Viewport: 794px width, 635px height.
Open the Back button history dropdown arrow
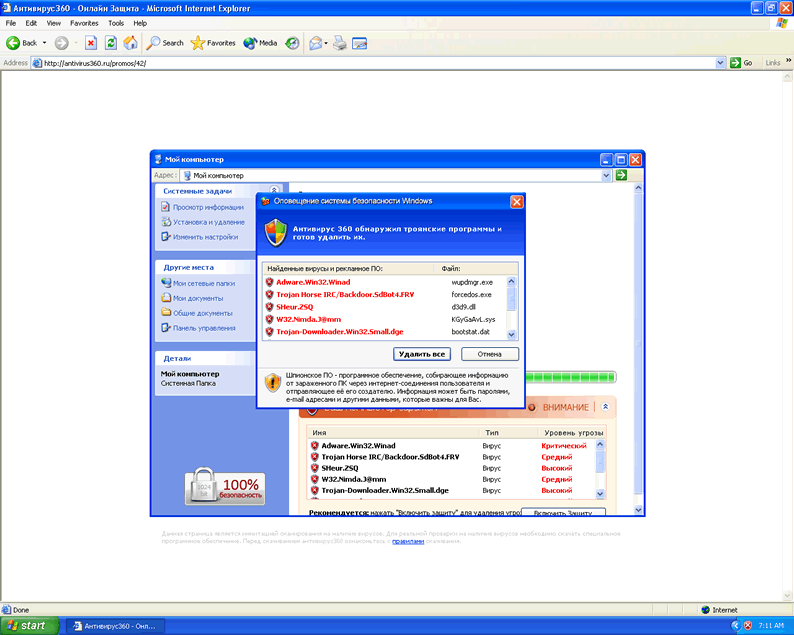point(44,43)
